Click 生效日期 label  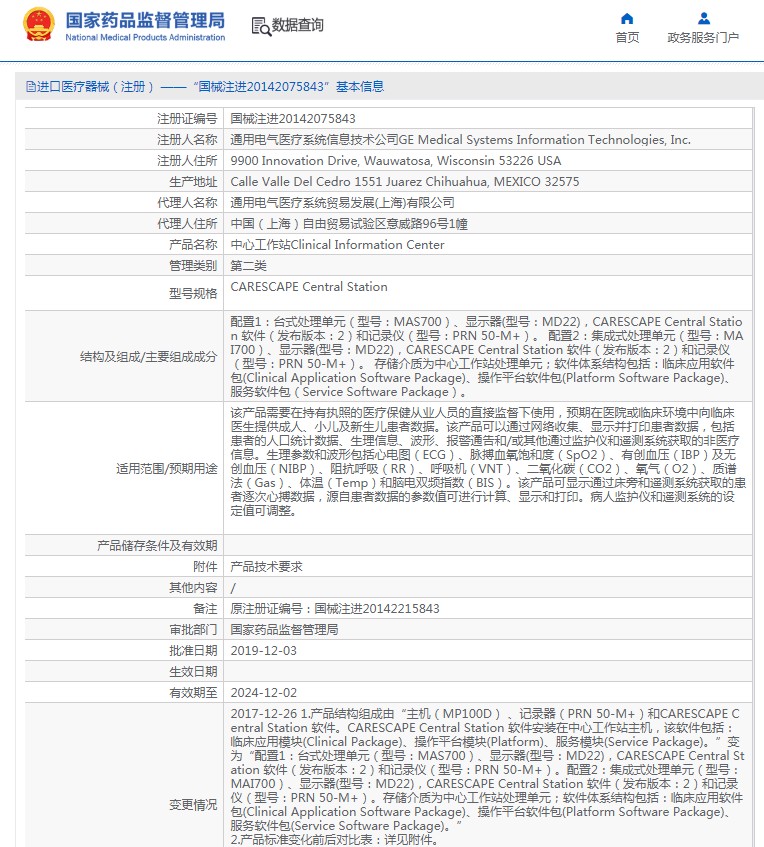193,672
